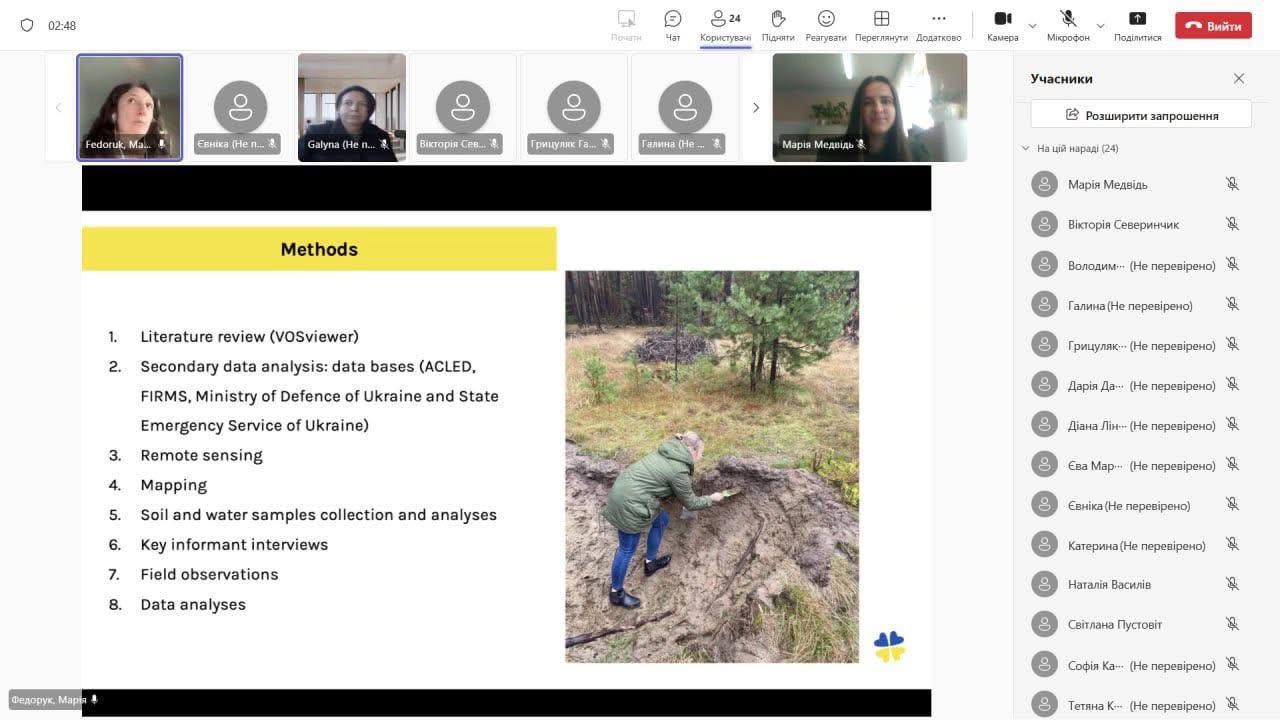The width and height of the screenshot is (1280, 720).
Task: Select Наталія Васильєв in participants list
Action: click(1109, 585)
